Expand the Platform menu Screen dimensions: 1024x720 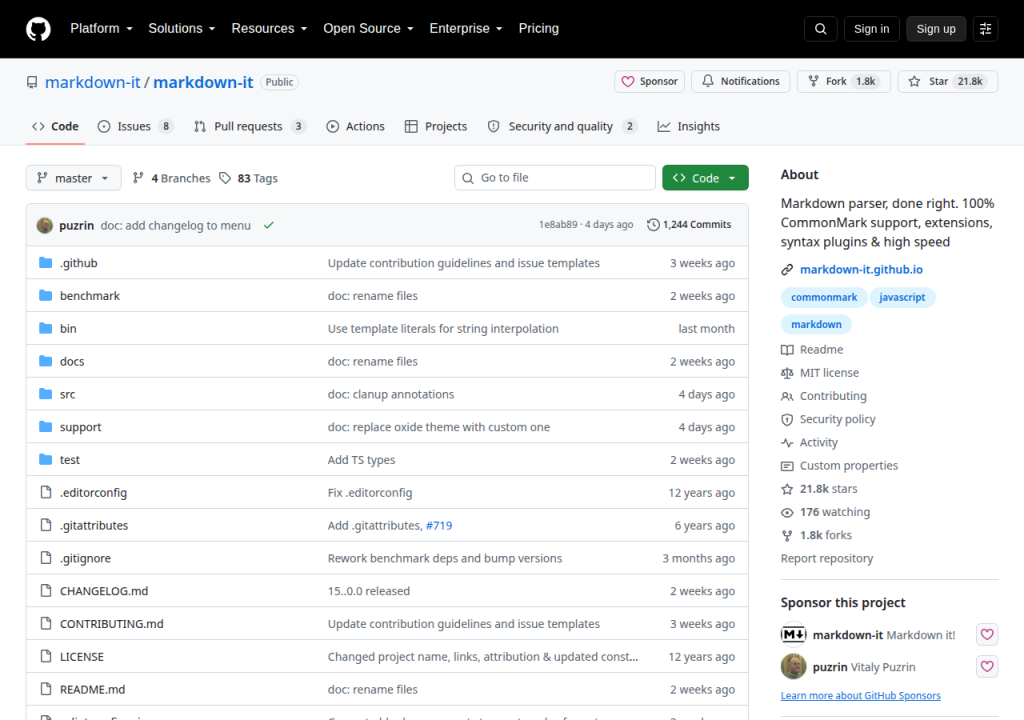(x=101, y=29)
